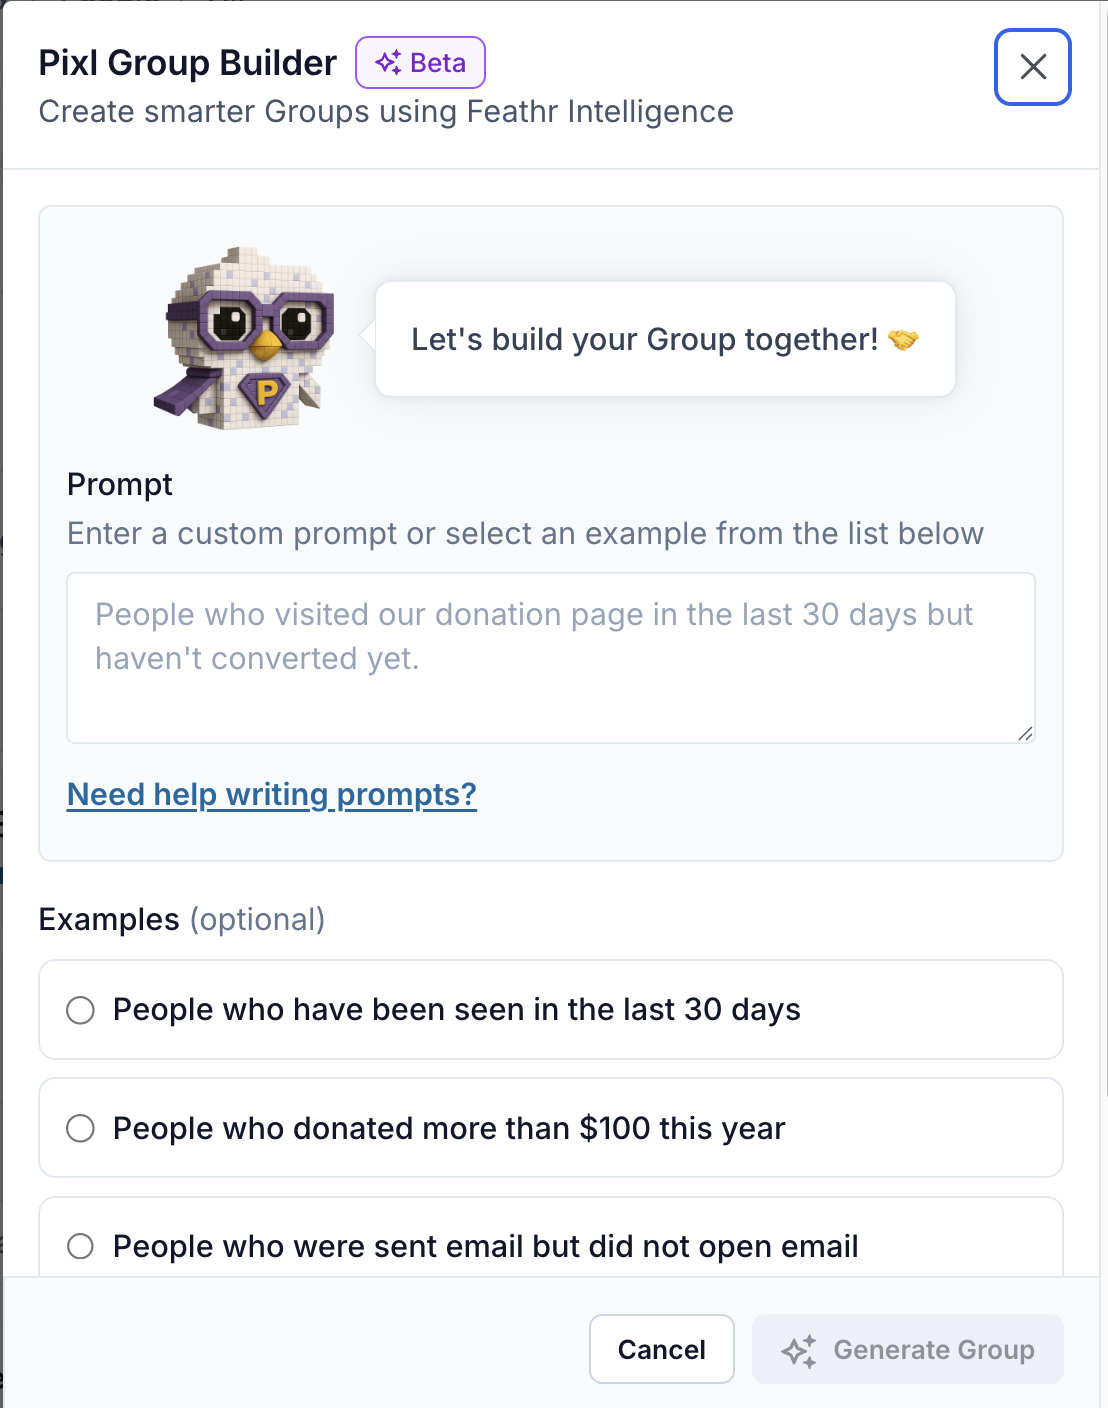Select 'did not open email' radio option
Viewport: 1108px width, 1408px height.
pos(81,1246)
